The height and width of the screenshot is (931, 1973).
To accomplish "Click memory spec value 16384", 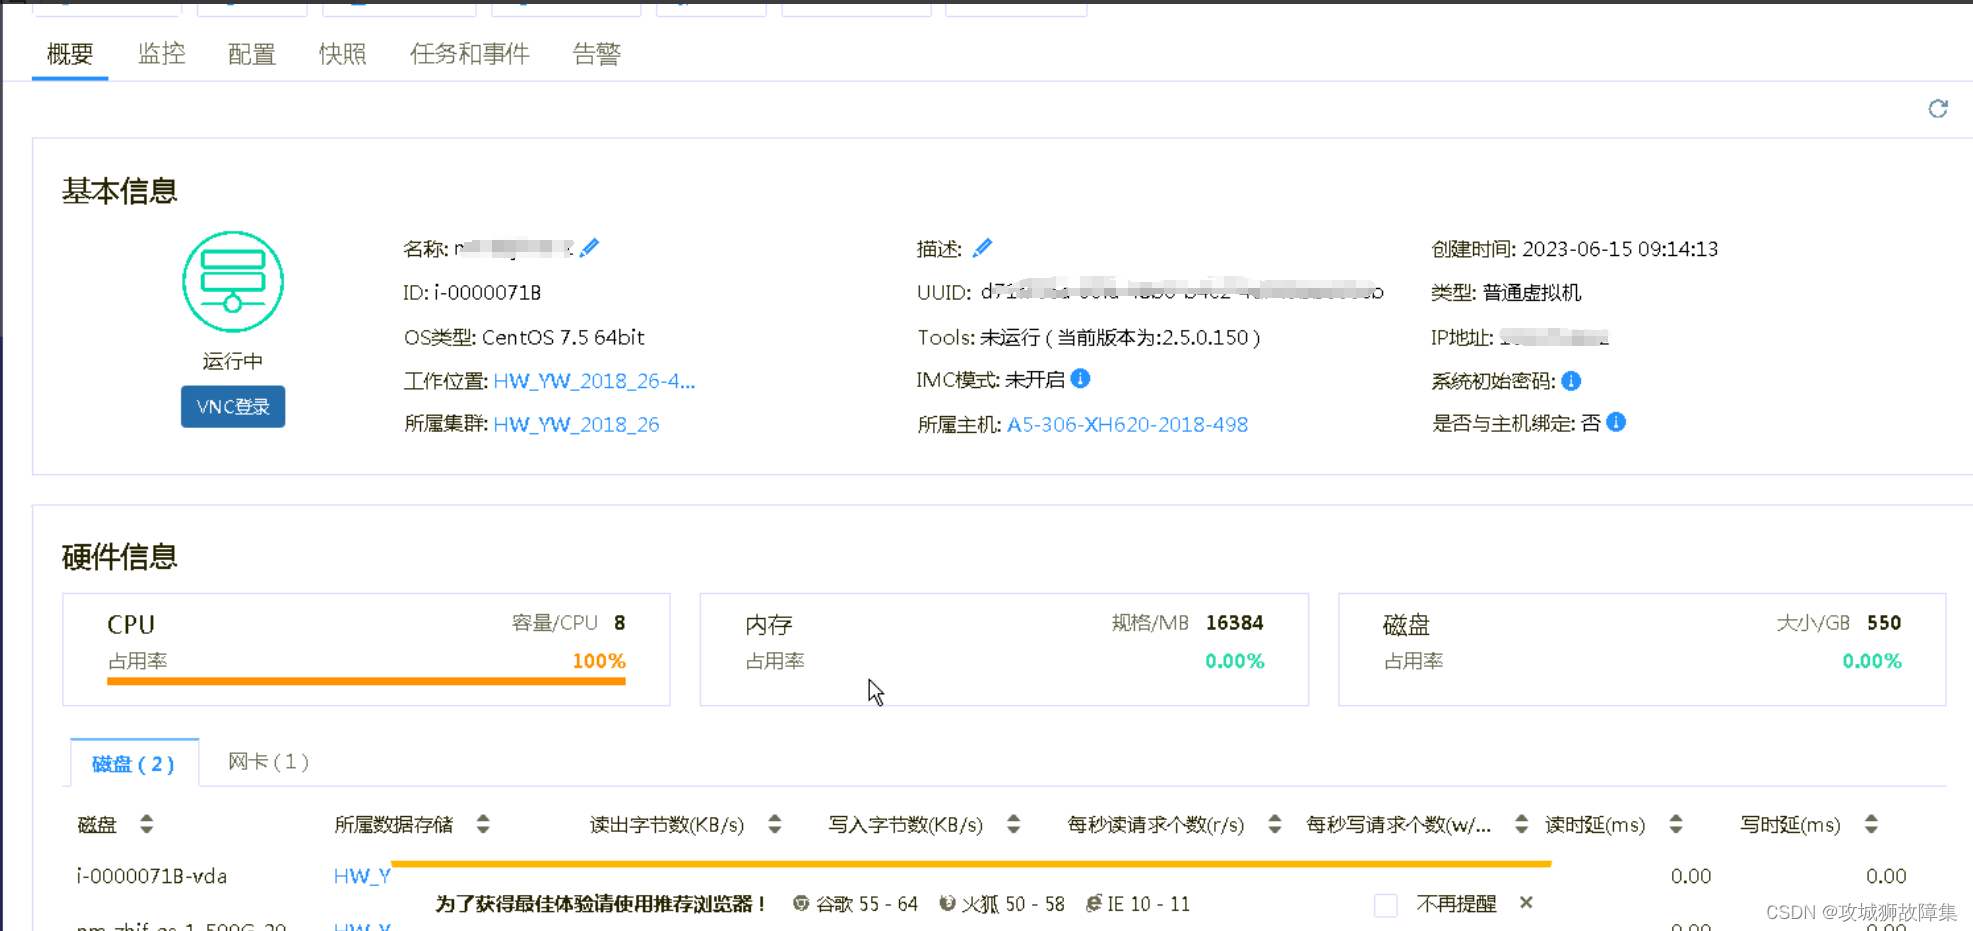I will pyautogui.click(x=1235, y=623).
